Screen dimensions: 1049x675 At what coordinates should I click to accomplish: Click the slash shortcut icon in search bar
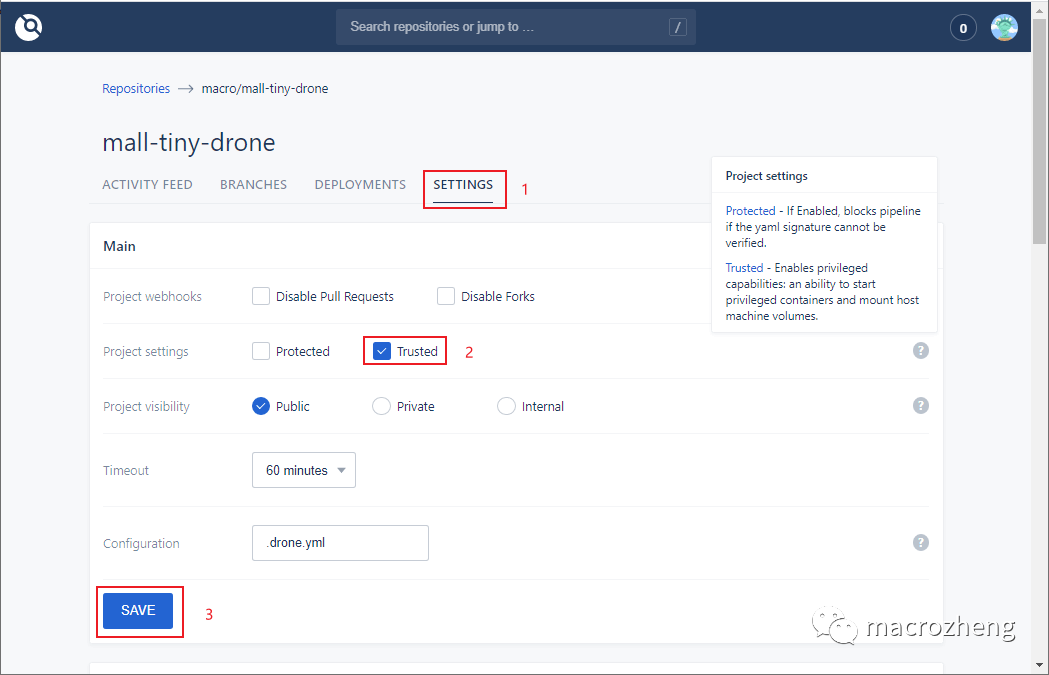[x=678, y=26]
